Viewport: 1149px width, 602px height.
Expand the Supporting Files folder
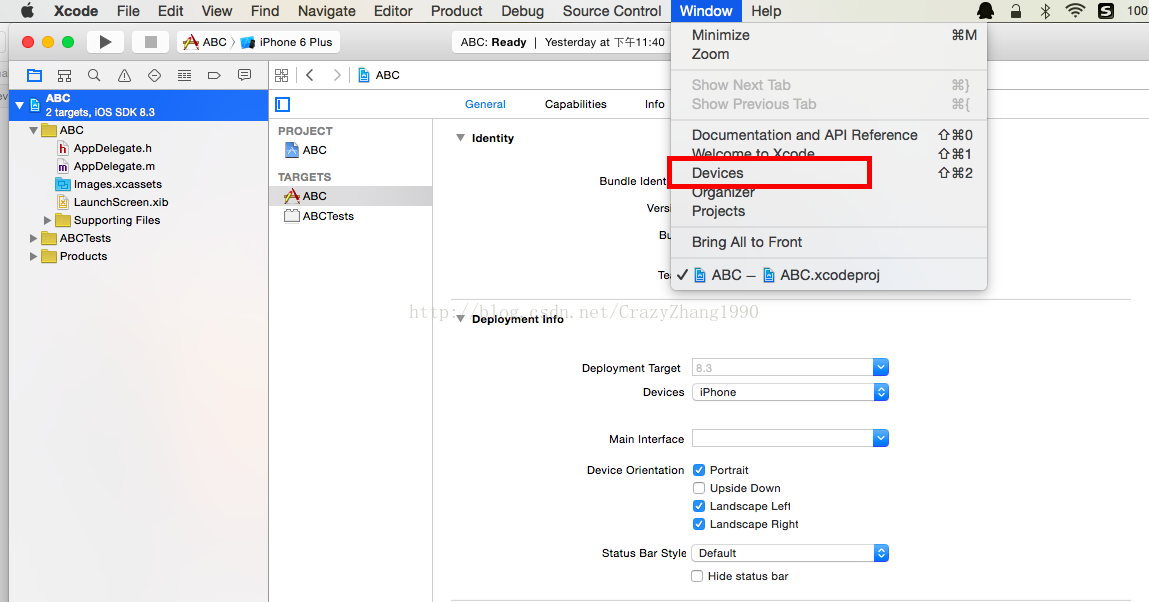click(47, 220)
